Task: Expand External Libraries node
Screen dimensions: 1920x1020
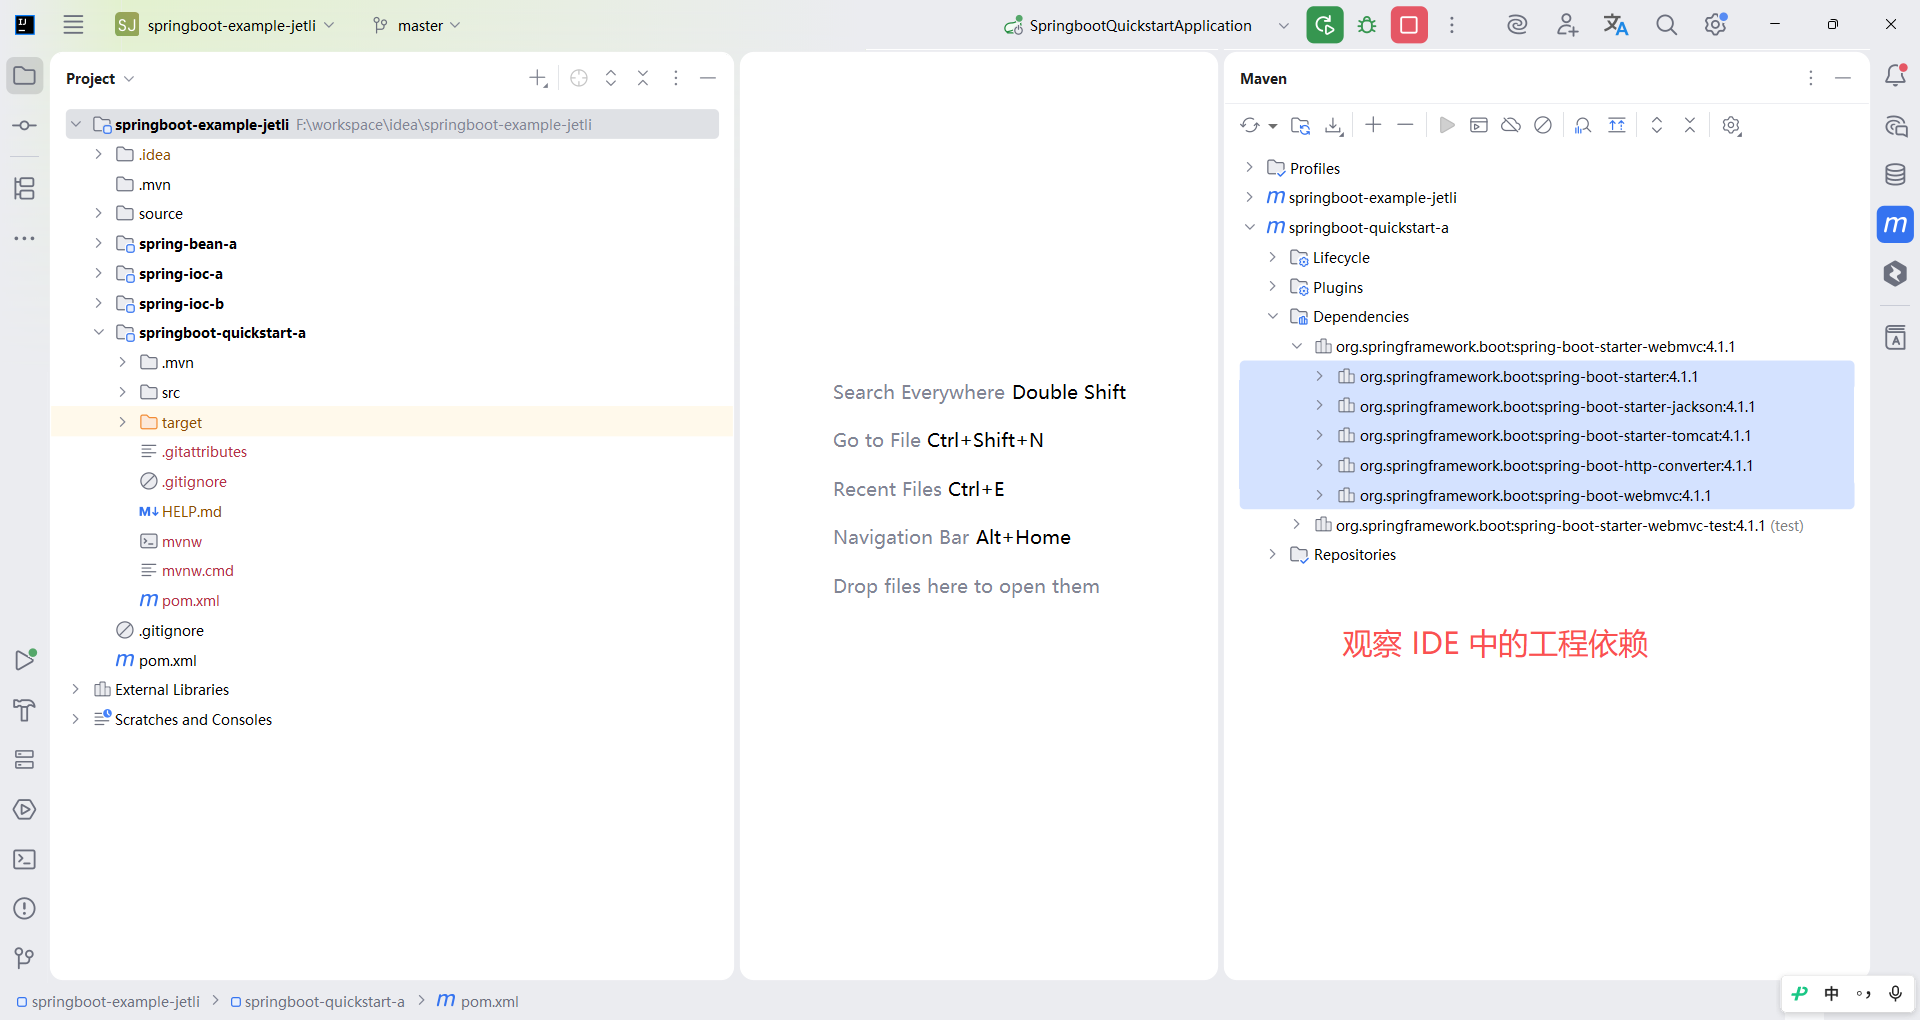Action: coord(75,689)
